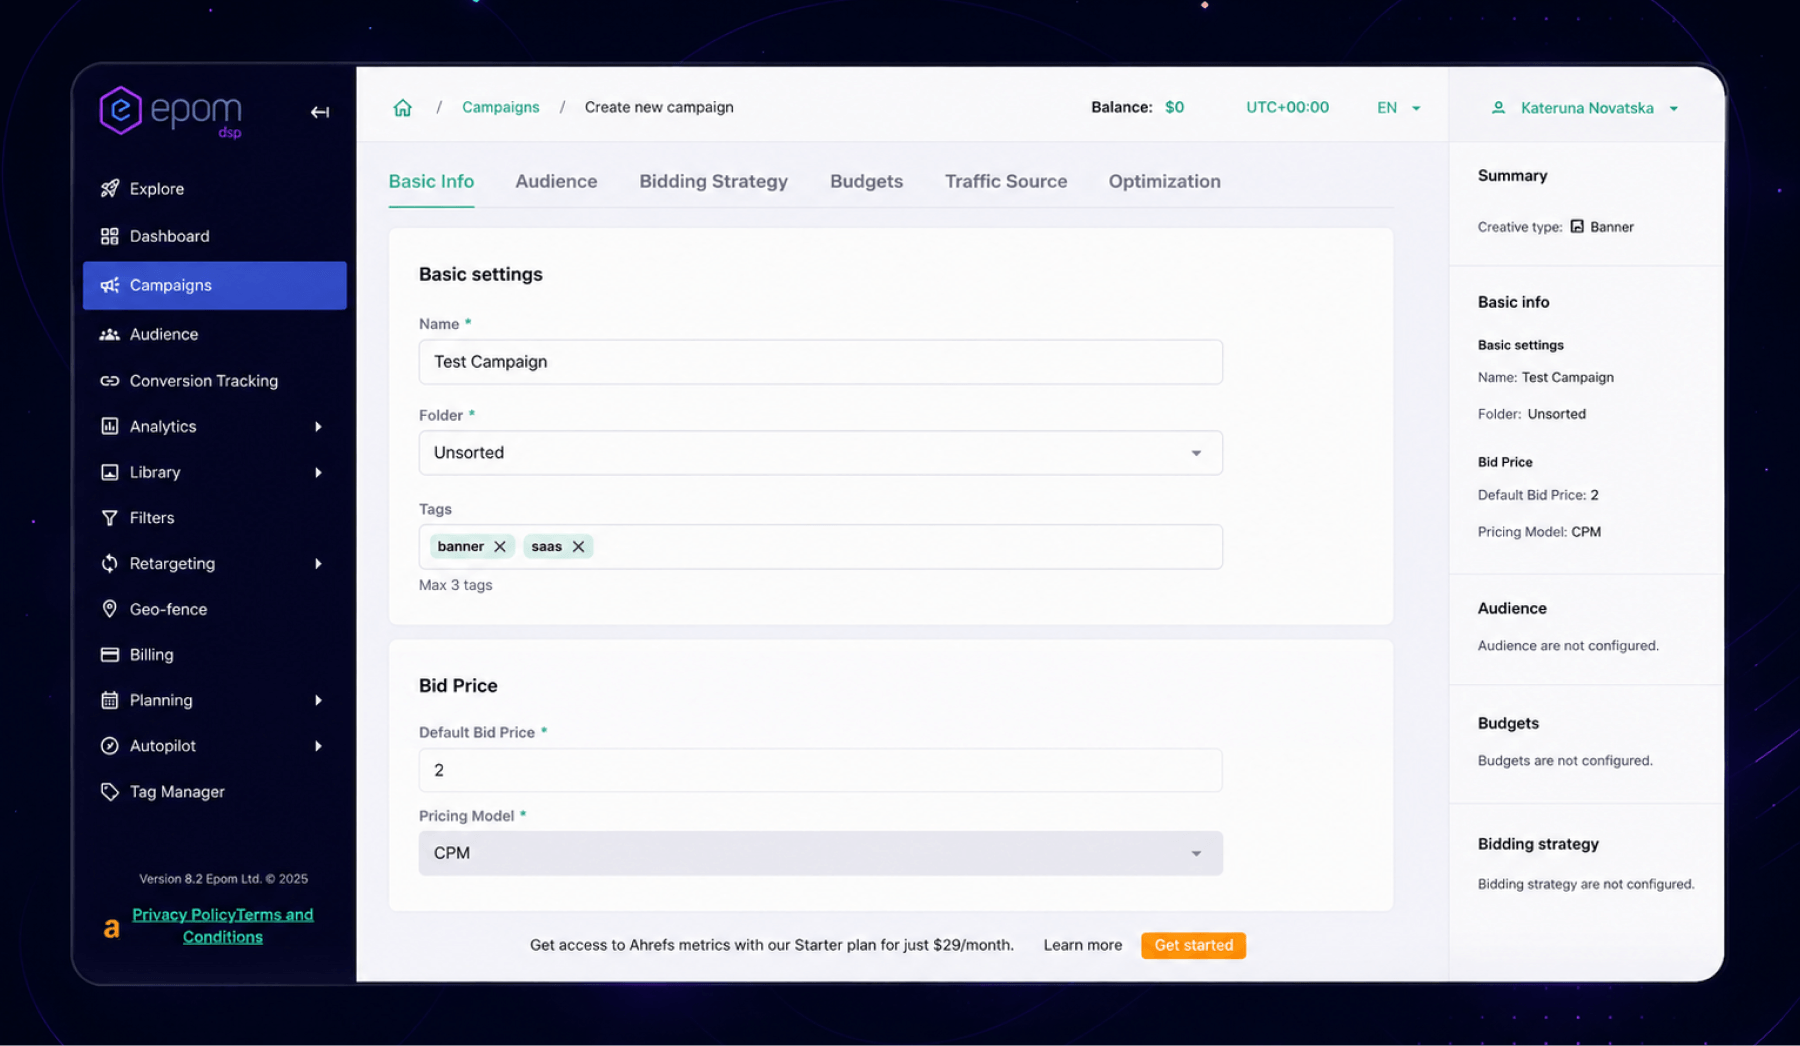
Task: Open Explore in the sidebar
Action: (x=215, y=188)
